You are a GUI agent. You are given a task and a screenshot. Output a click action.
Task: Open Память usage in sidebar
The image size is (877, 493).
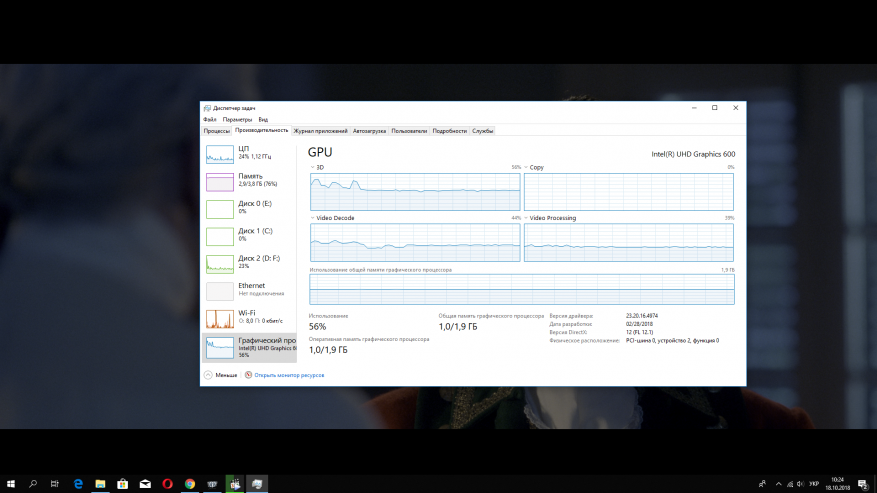pyautogui.click(x=249, y=181)
